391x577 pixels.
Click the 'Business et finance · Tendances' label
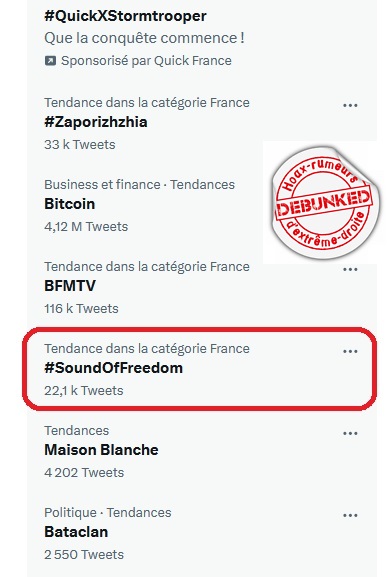(x=139, y=184)
